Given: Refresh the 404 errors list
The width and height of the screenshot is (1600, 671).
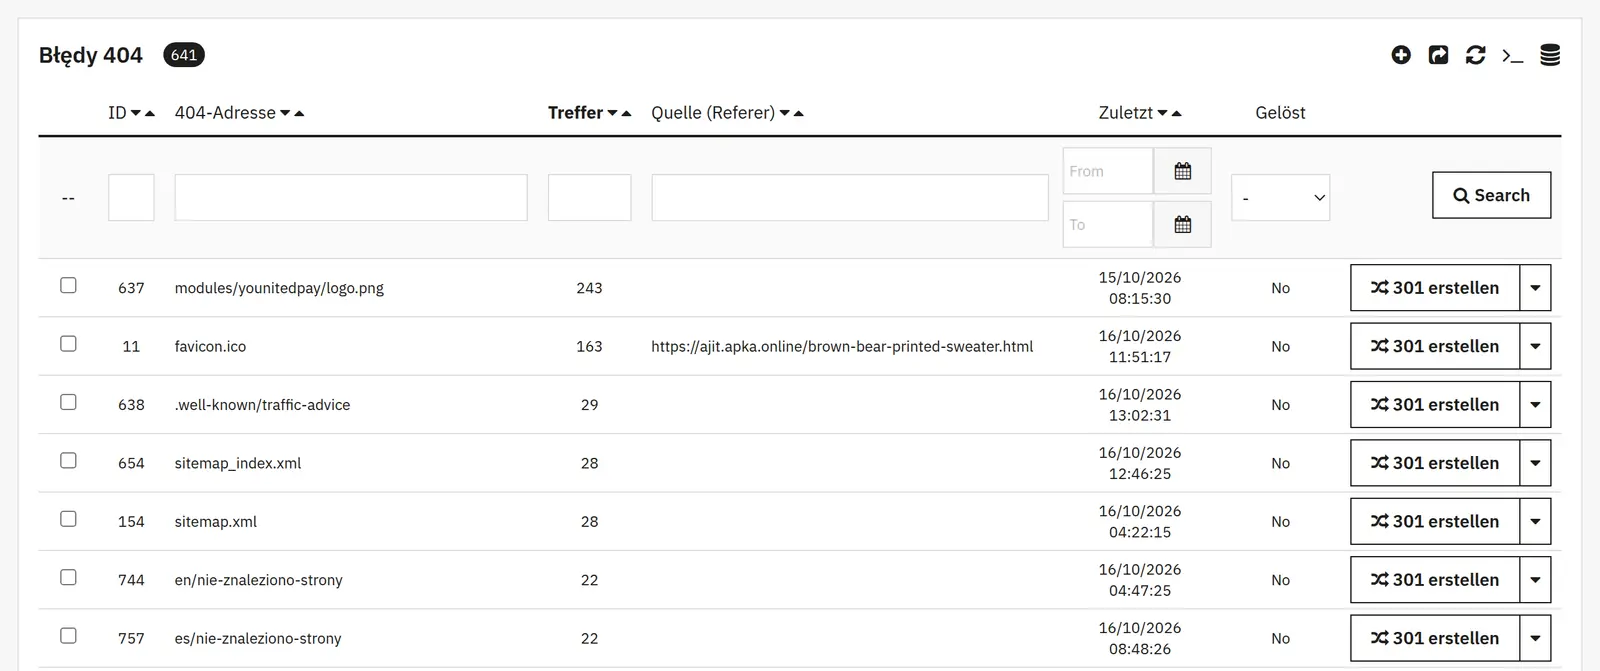Looking at the screenshot, I should (x=1475, y=55).
